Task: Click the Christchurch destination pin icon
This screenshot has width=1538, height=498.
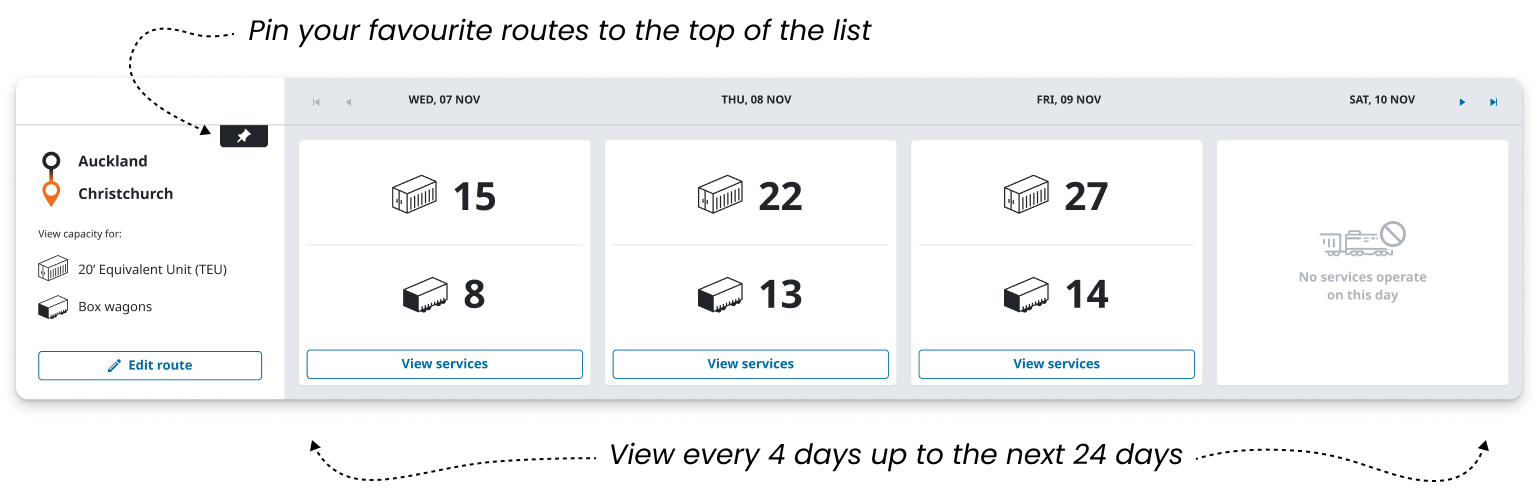Action: point(51,193)
